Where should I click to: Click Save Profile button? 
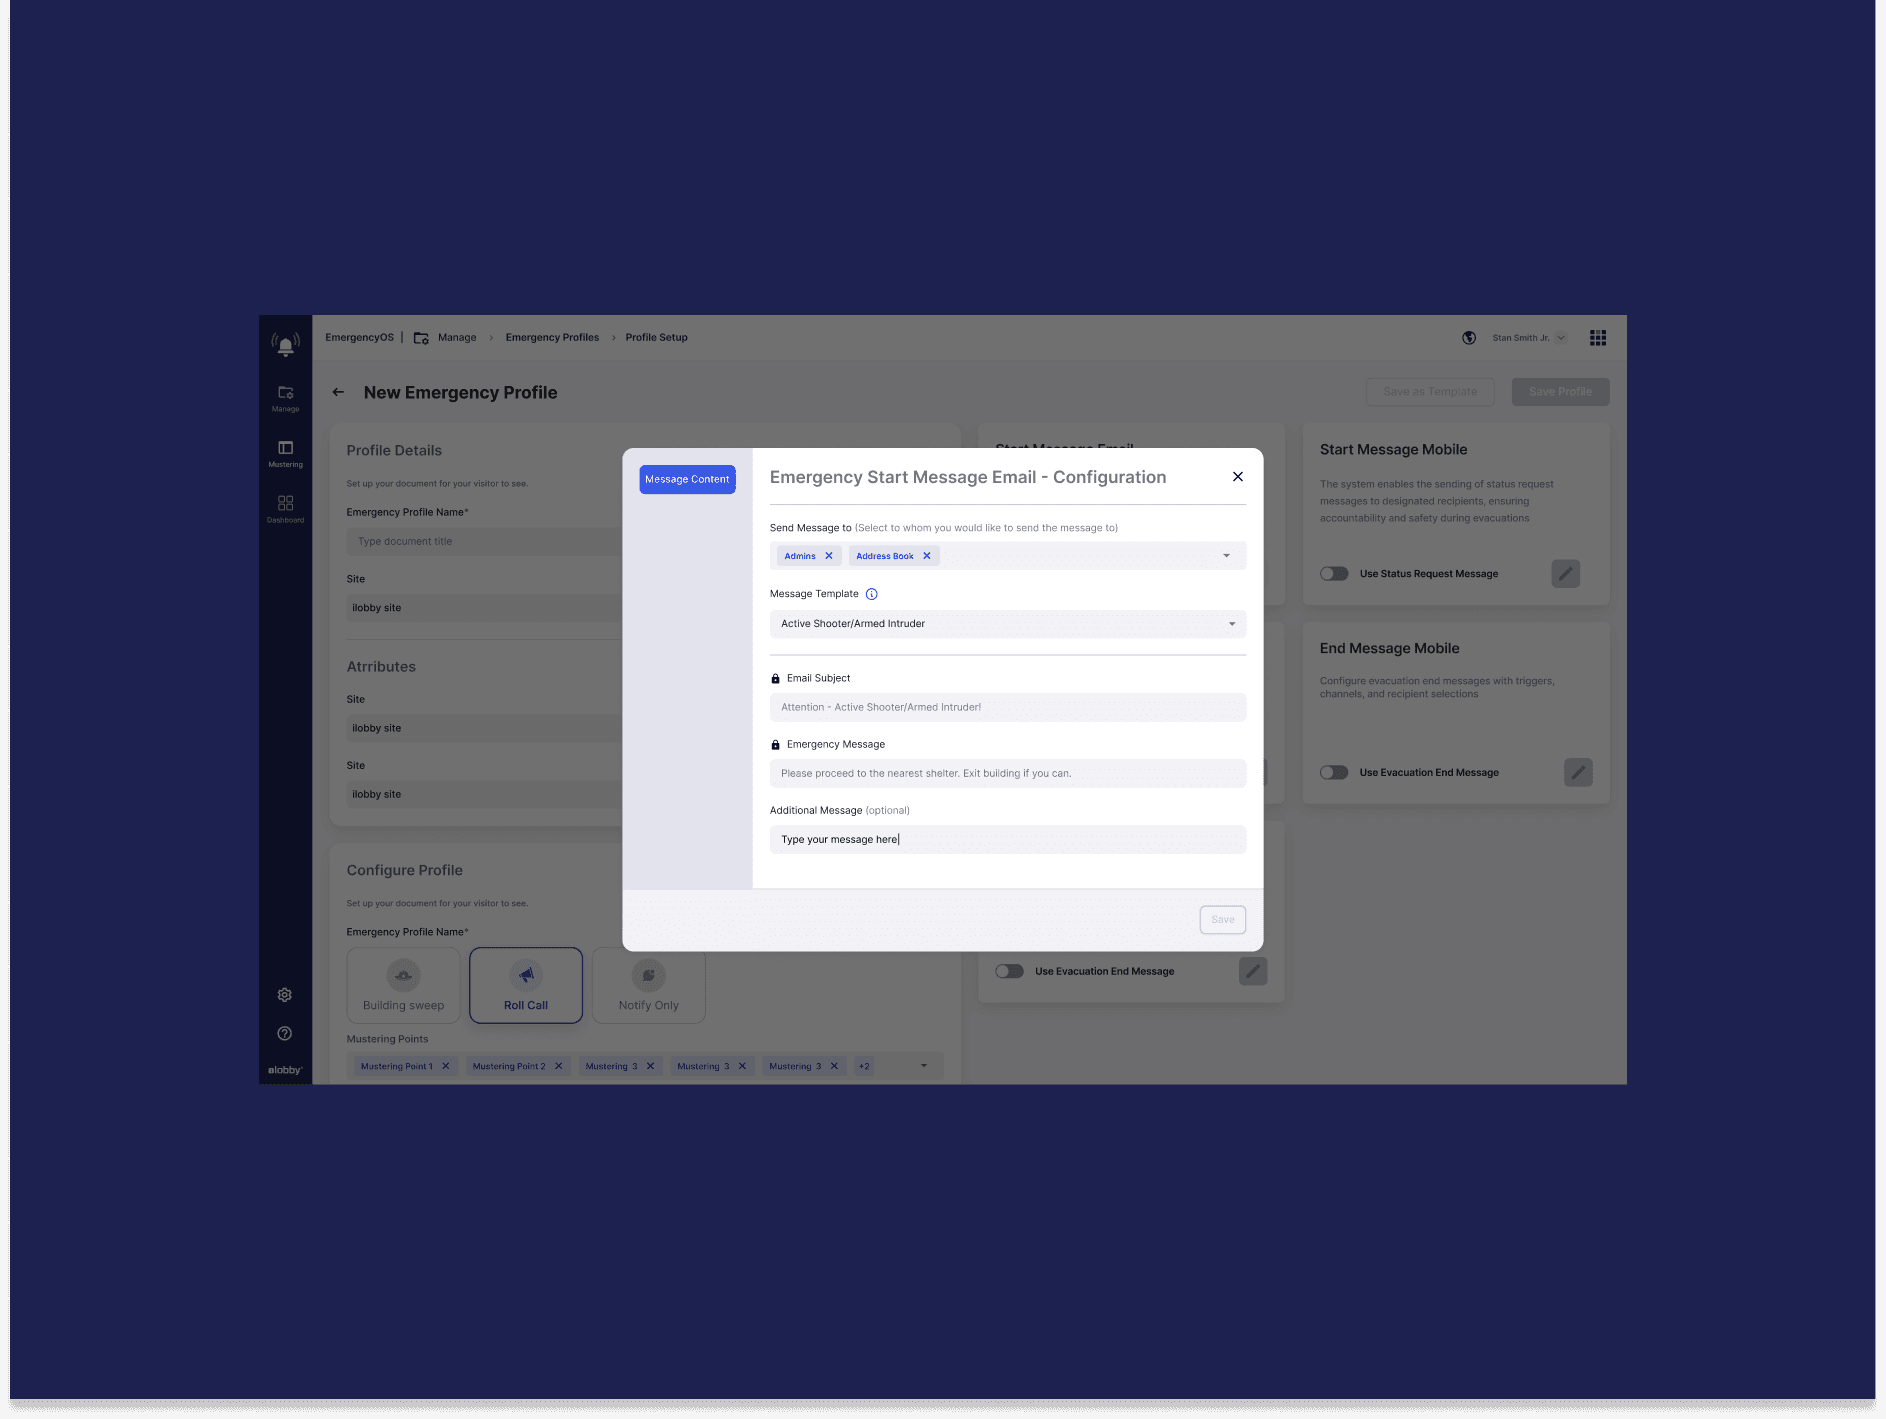(1560, 392)
